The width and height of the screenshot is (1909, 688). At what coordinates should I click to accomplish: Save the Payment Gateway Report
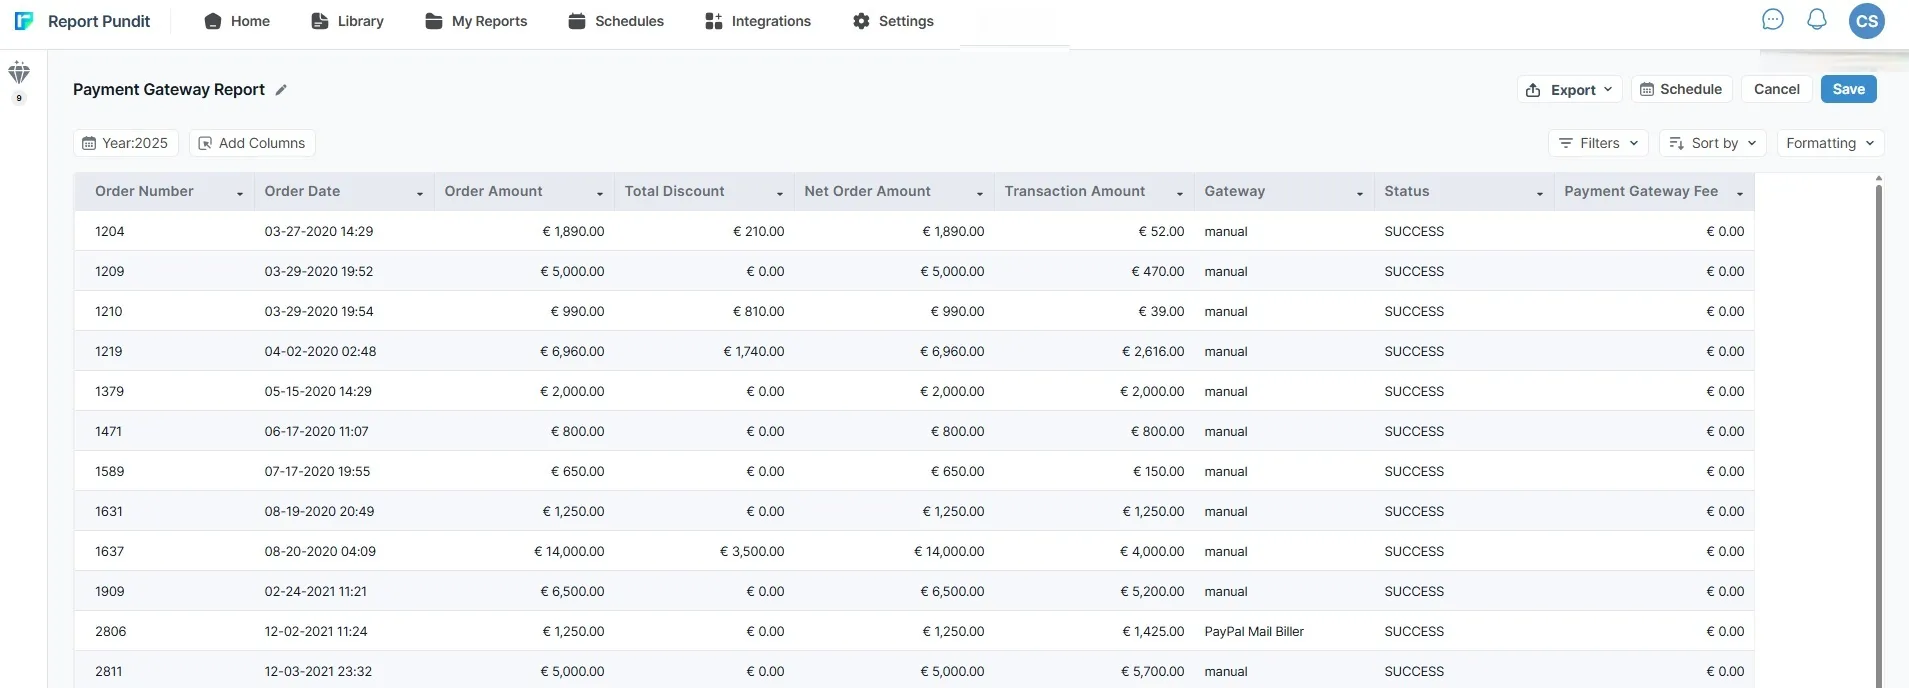click(x=1848, y=89)
